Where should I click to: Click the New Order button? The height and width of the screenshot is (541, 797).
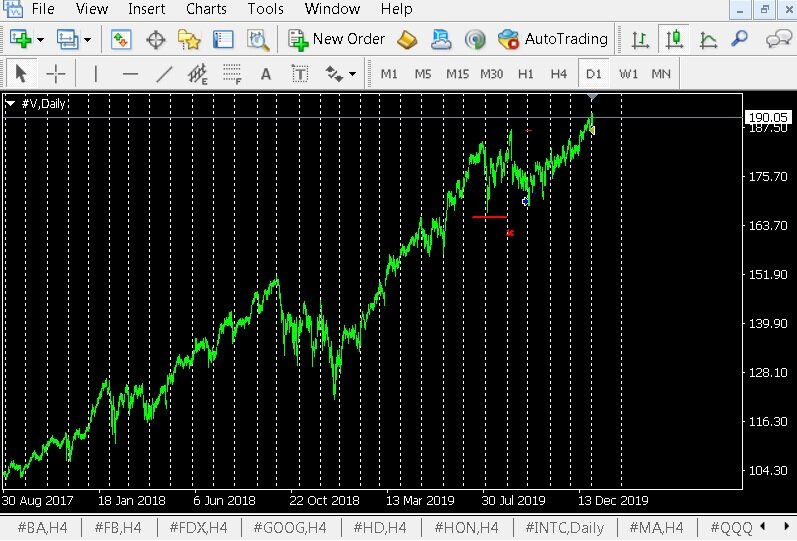pos(336,39)
